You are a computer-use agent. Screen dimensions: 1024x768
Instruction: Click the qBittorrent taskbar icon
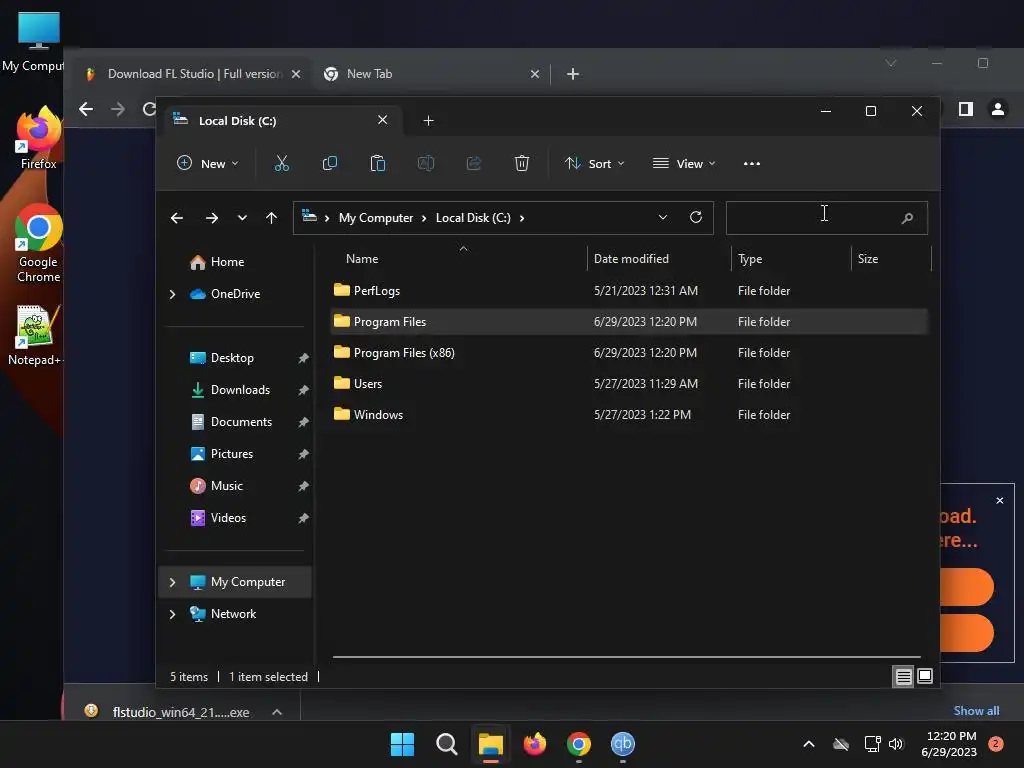tap(622, 744)
